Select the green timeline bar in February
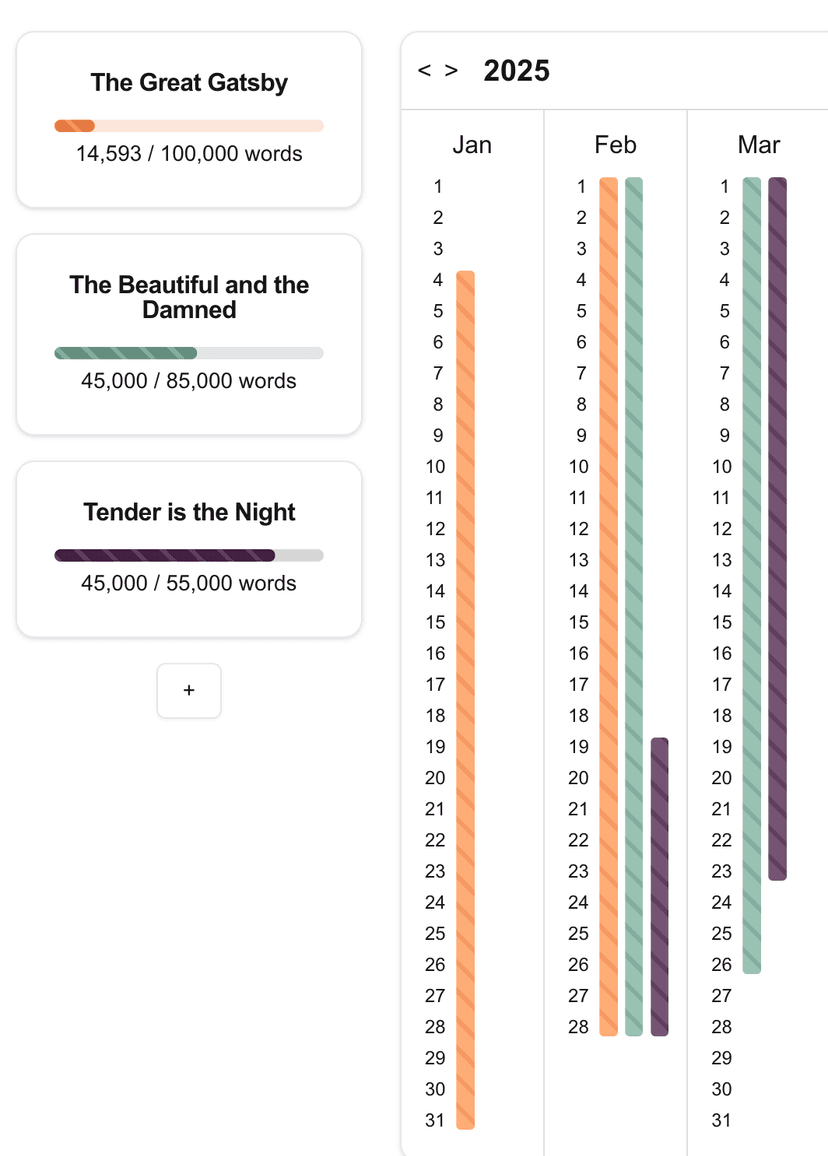The image size is (828, 1156). (634, 607)
